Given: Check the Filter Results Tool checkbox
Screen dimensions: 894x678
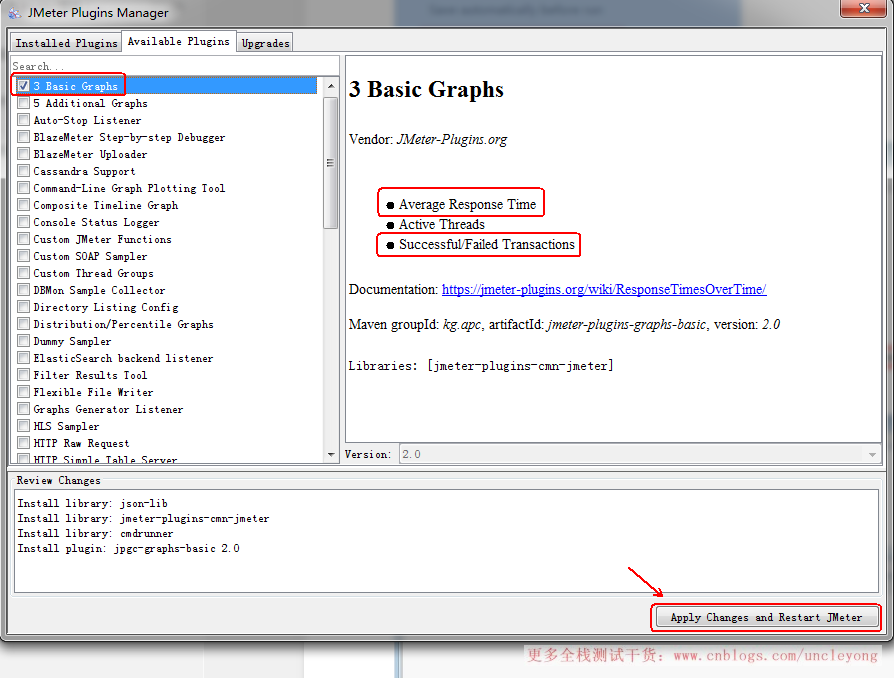Looking at the screenshot, I should pos(23,375).
